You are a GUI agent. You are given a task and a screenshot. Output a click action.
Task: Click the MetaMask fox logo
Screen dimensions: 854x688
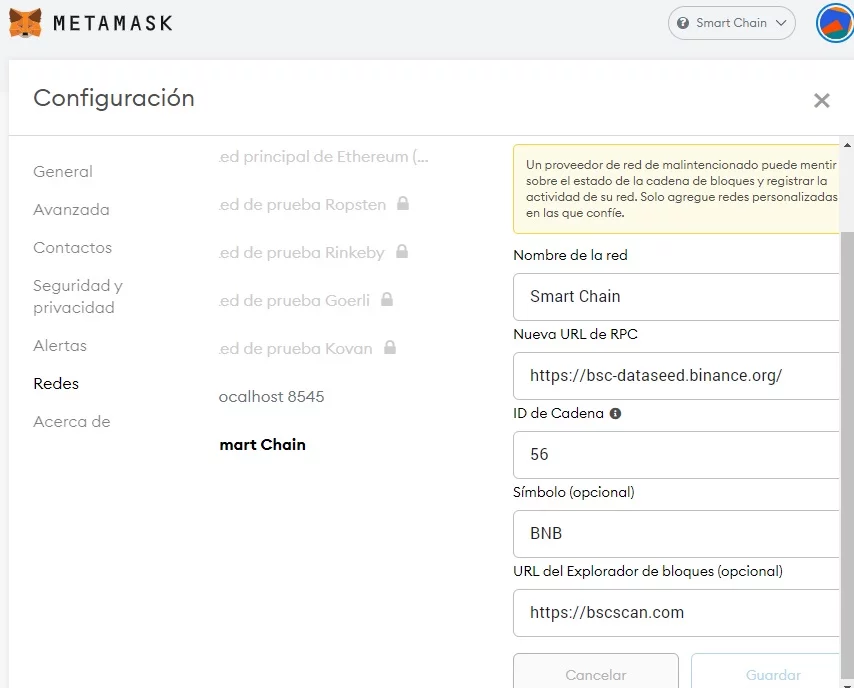25,23
